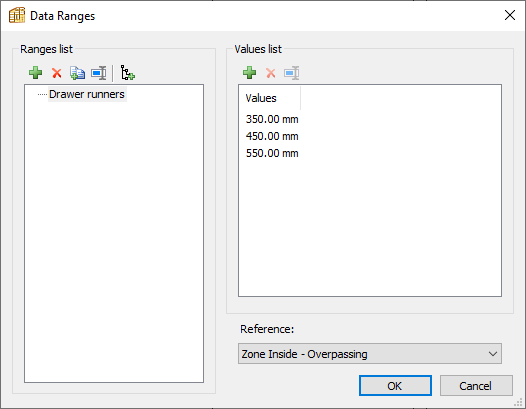Viewport: 526px width, 409px height.
Task: Add a new value to Values list
Action: 250,72
